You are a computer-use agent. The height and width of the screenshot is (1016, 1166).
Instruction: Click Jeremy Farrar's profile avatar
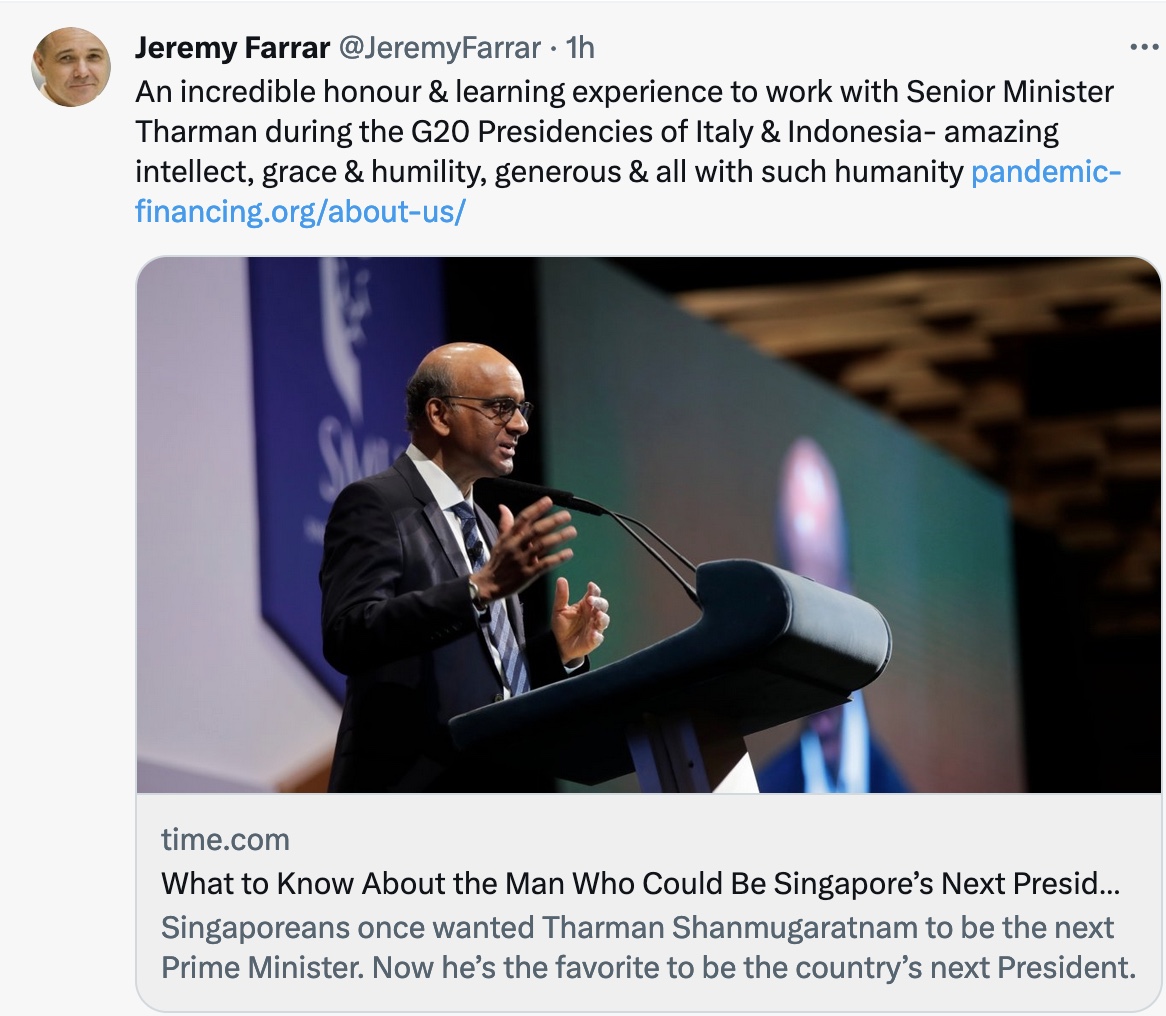[x=71, y=67]
